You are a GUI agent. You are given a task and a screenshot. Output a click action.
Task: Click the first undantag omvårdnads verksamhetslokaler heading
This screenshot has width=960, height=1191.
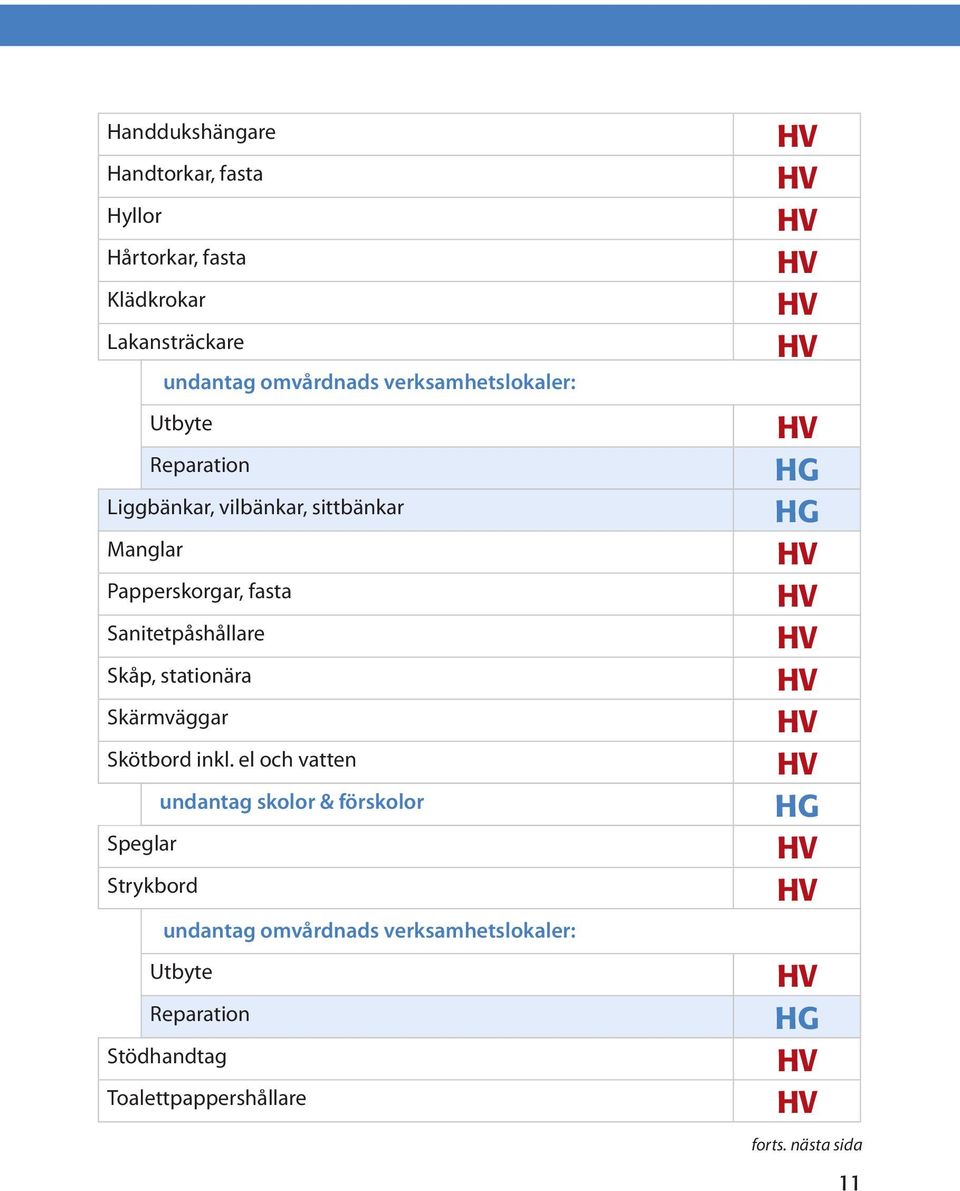pyautogui.click(x=370, y=382)
